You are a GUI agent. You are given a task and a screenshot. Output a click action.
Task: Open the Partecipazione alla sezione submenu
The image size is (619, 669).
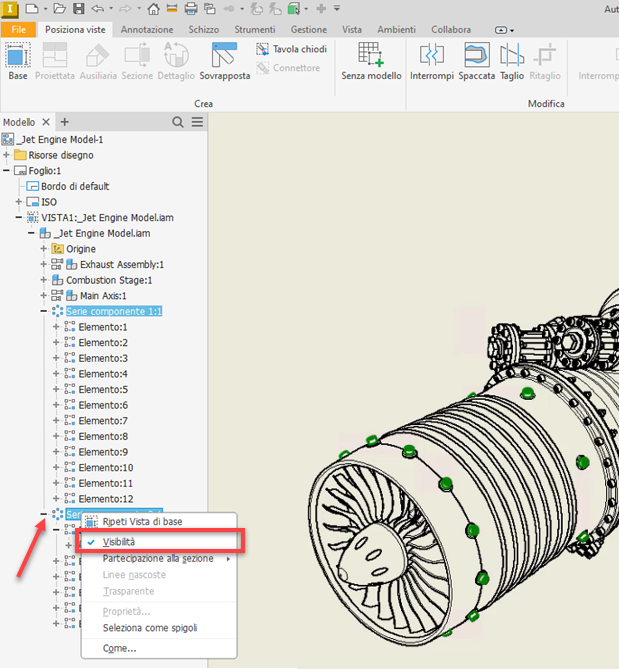pos(158,558)
